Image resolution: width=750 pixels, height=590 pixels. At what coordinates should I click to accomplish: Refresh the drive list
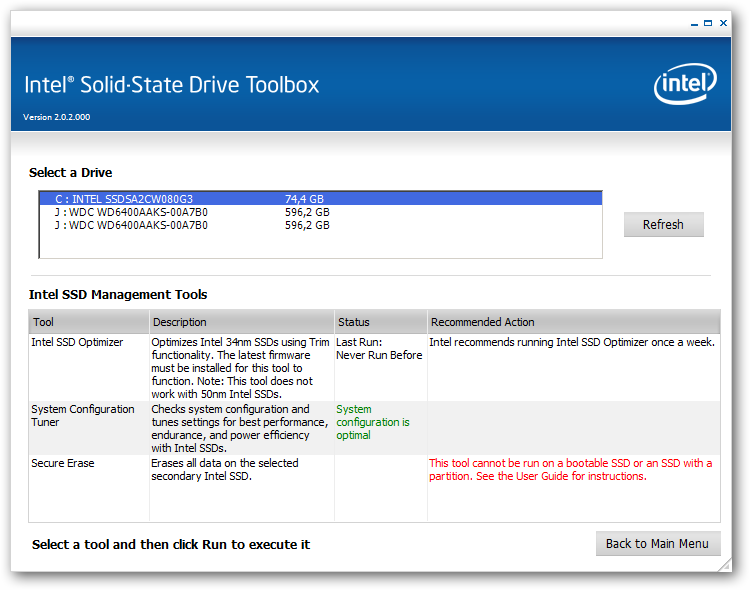coord(663,224)
